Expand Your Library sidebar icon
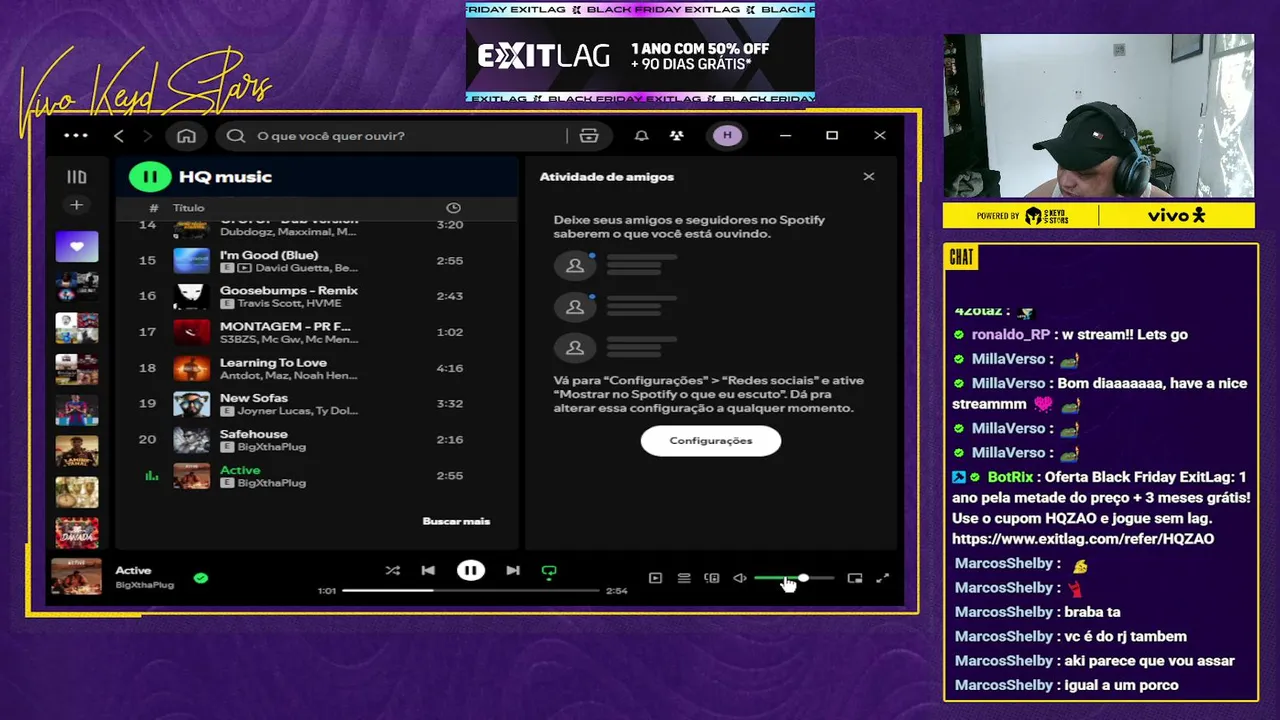1280x720 pixels. coord(77,177)
